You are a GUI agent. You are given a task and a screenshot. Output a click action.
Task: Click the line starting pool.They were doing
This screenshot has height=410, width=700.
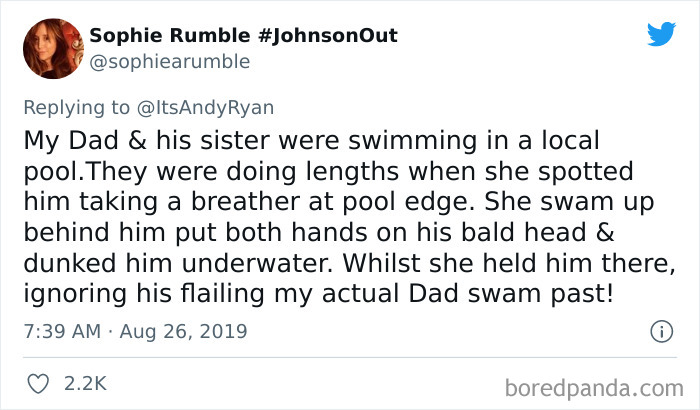(x=328, y=172)
